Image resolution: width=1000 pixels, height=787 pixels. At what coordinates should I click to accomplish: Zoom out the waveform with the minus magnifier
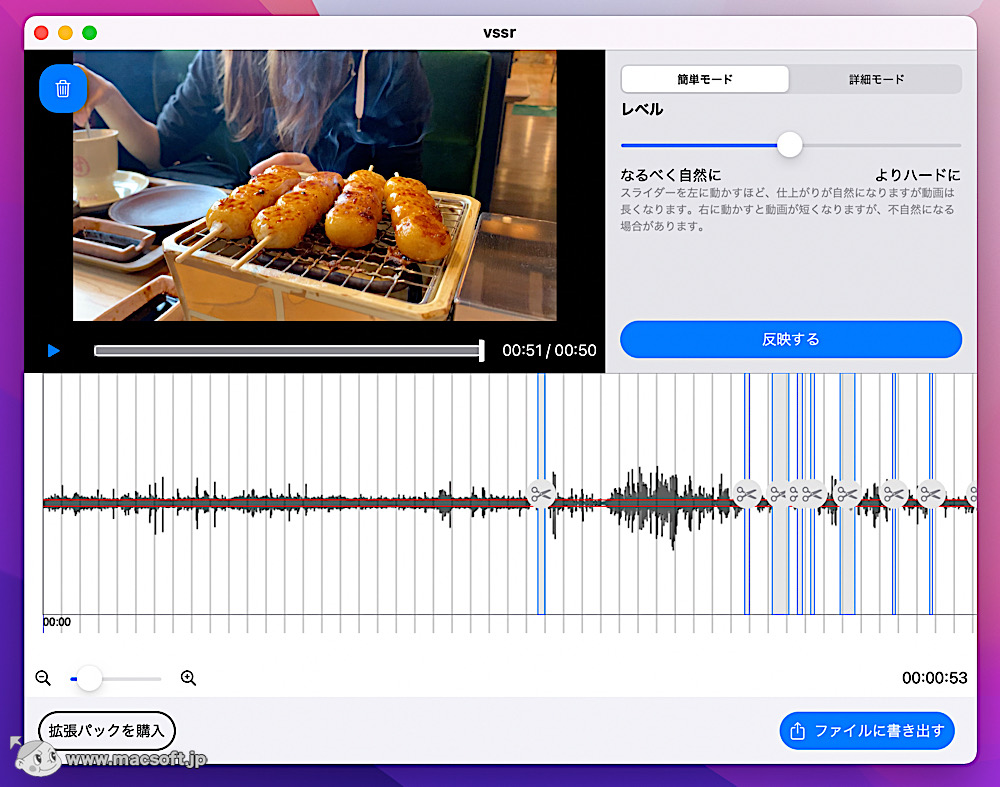pos(42,678)
